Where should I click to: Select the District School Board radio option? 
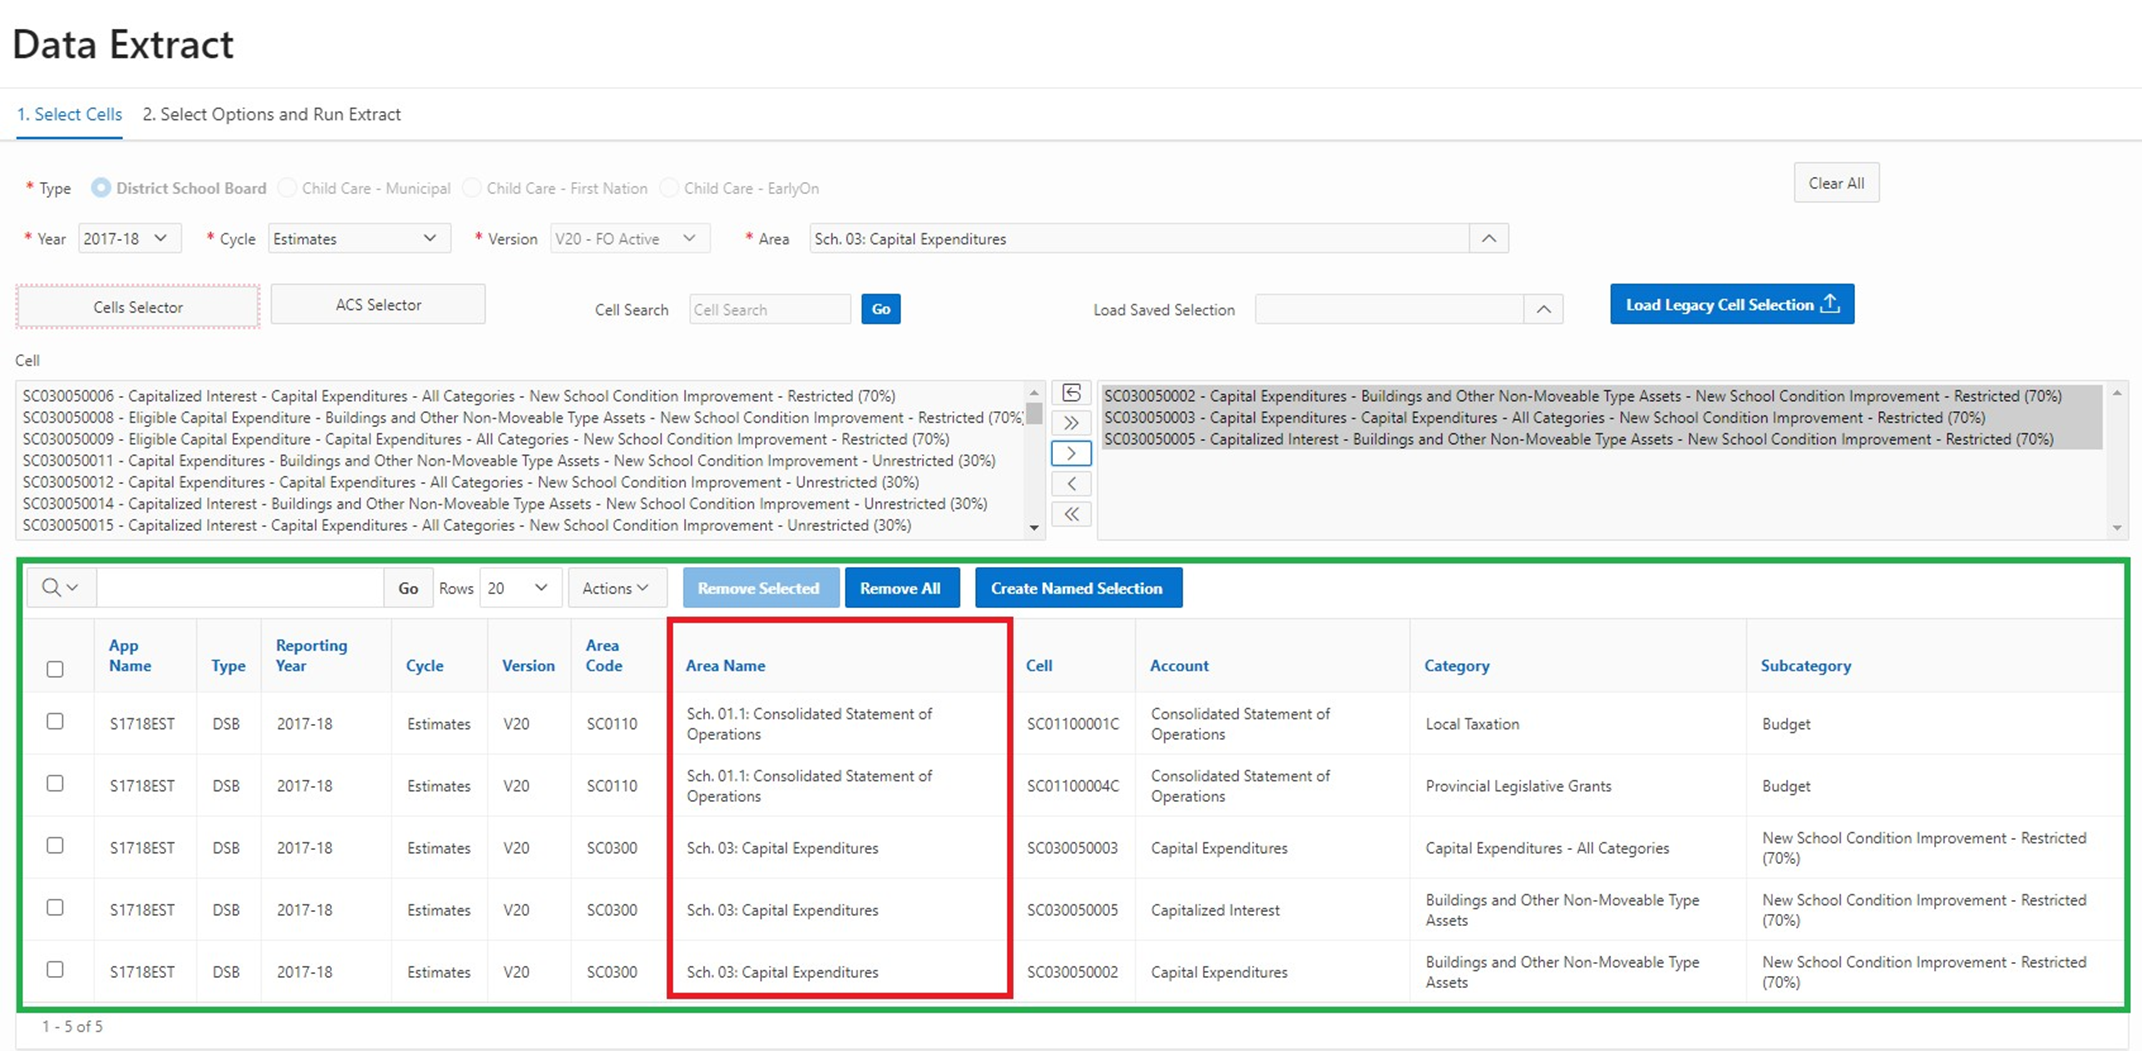(x=101, y=188)
